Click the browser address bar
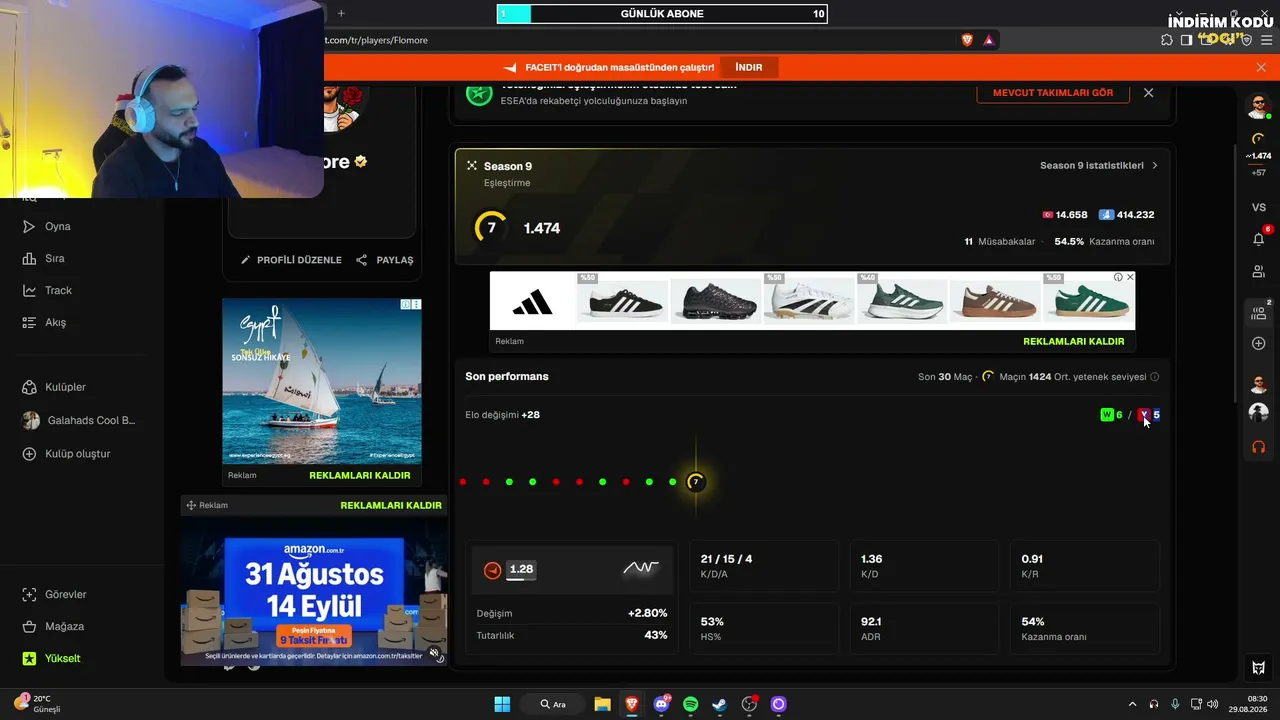The height and width of the screenshot is (720, 1280). tap(640, 40)
